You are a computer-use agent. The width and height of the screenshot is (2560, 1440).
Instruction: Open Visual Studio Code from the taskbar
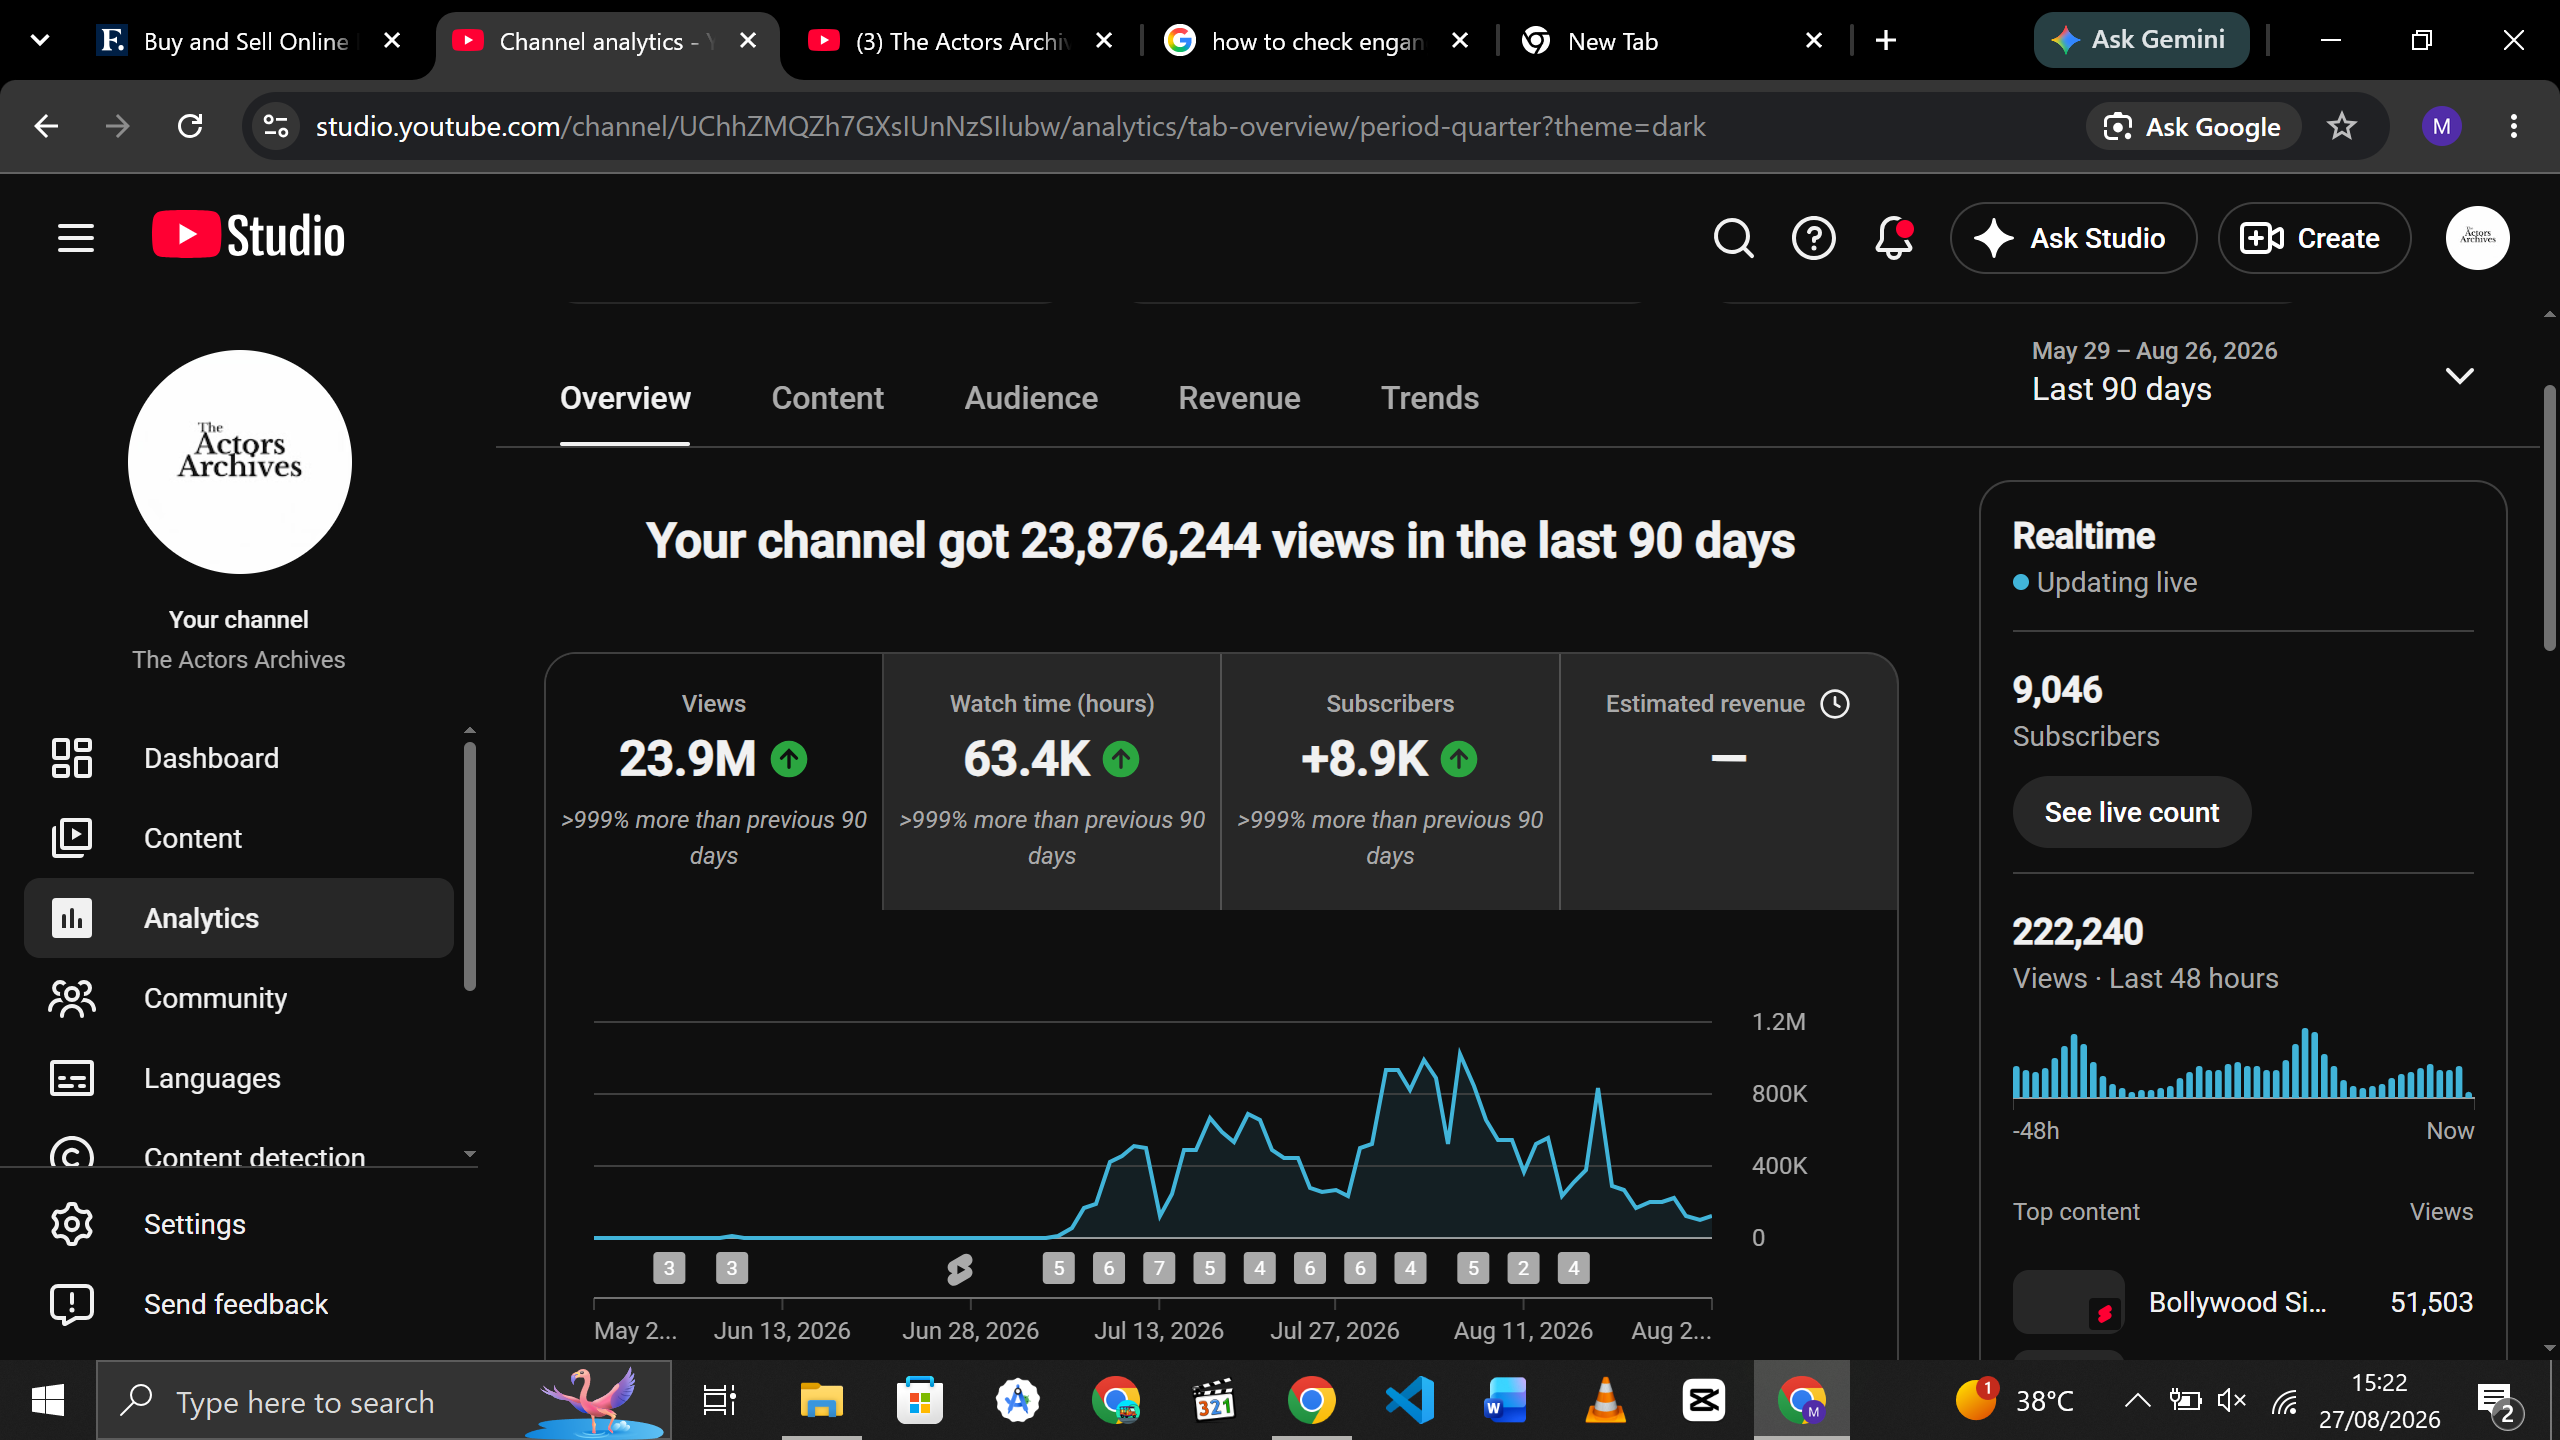(x=1409, y=1400)
